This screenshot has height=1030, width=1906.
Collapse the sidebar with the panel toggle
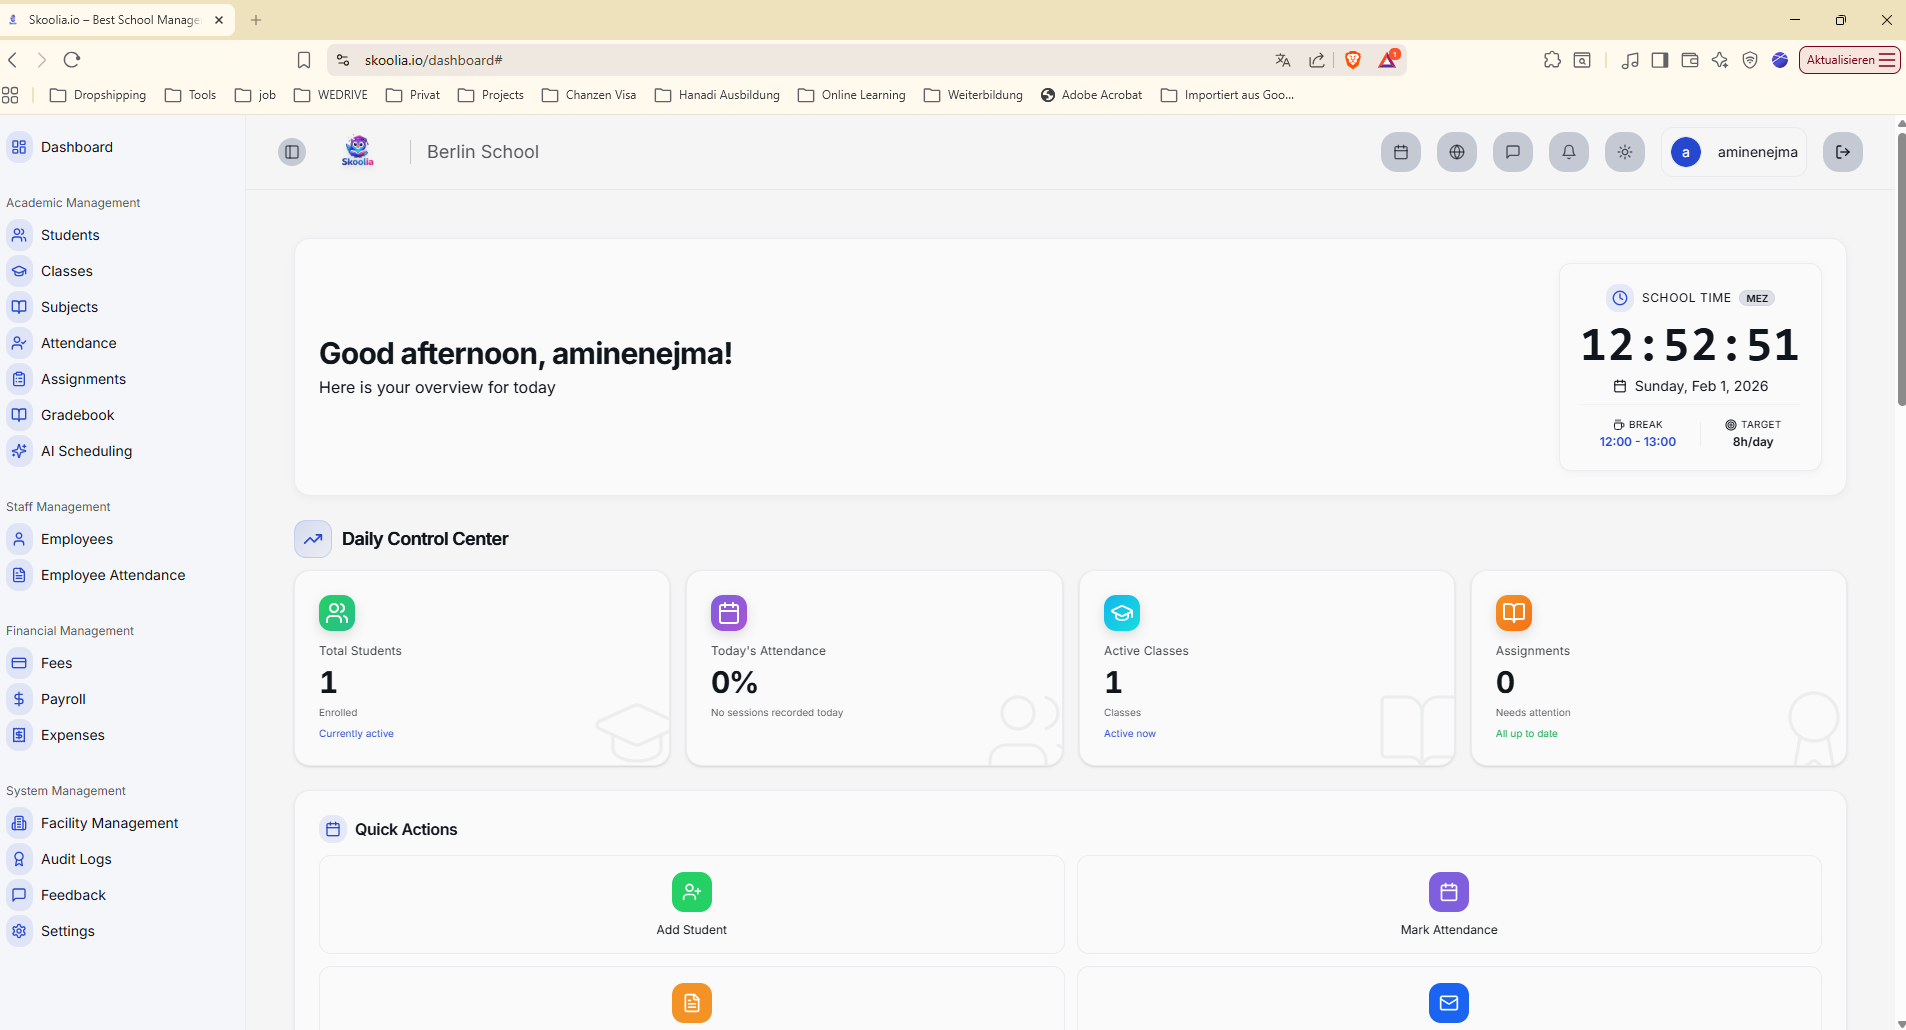click(291, 152)
